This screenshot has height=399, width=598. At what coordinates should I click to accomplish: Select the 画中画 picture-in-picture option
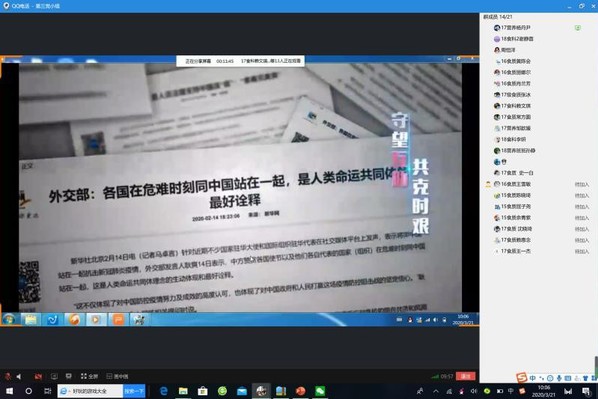click(117, 376)
